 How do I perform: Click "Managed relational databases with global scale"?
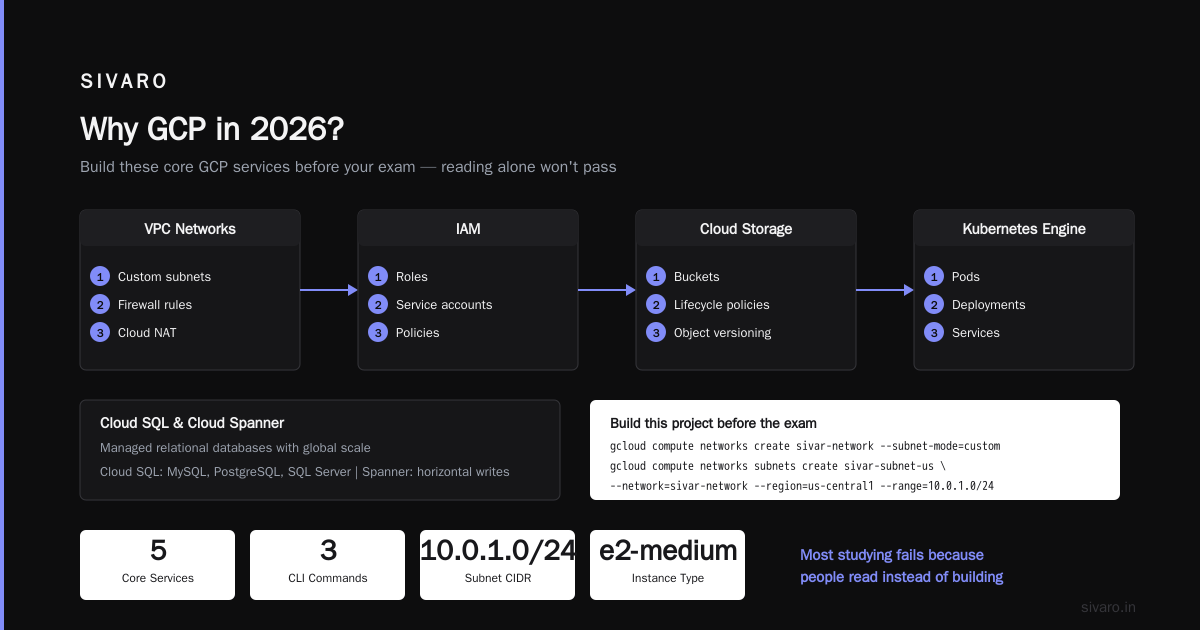pos(235,448)
